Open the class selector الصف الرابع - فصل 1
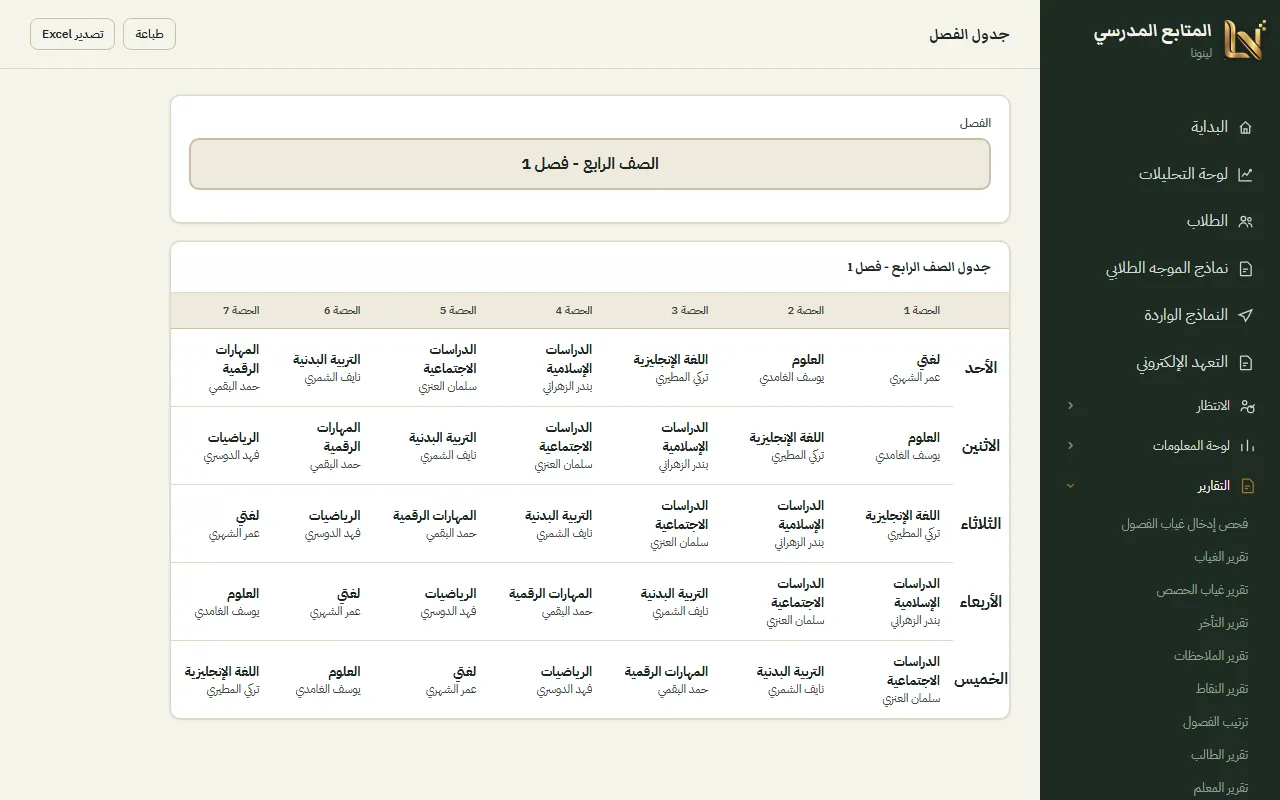The width and height of the screenshot is (1280, 800). (x=590, y=164)
